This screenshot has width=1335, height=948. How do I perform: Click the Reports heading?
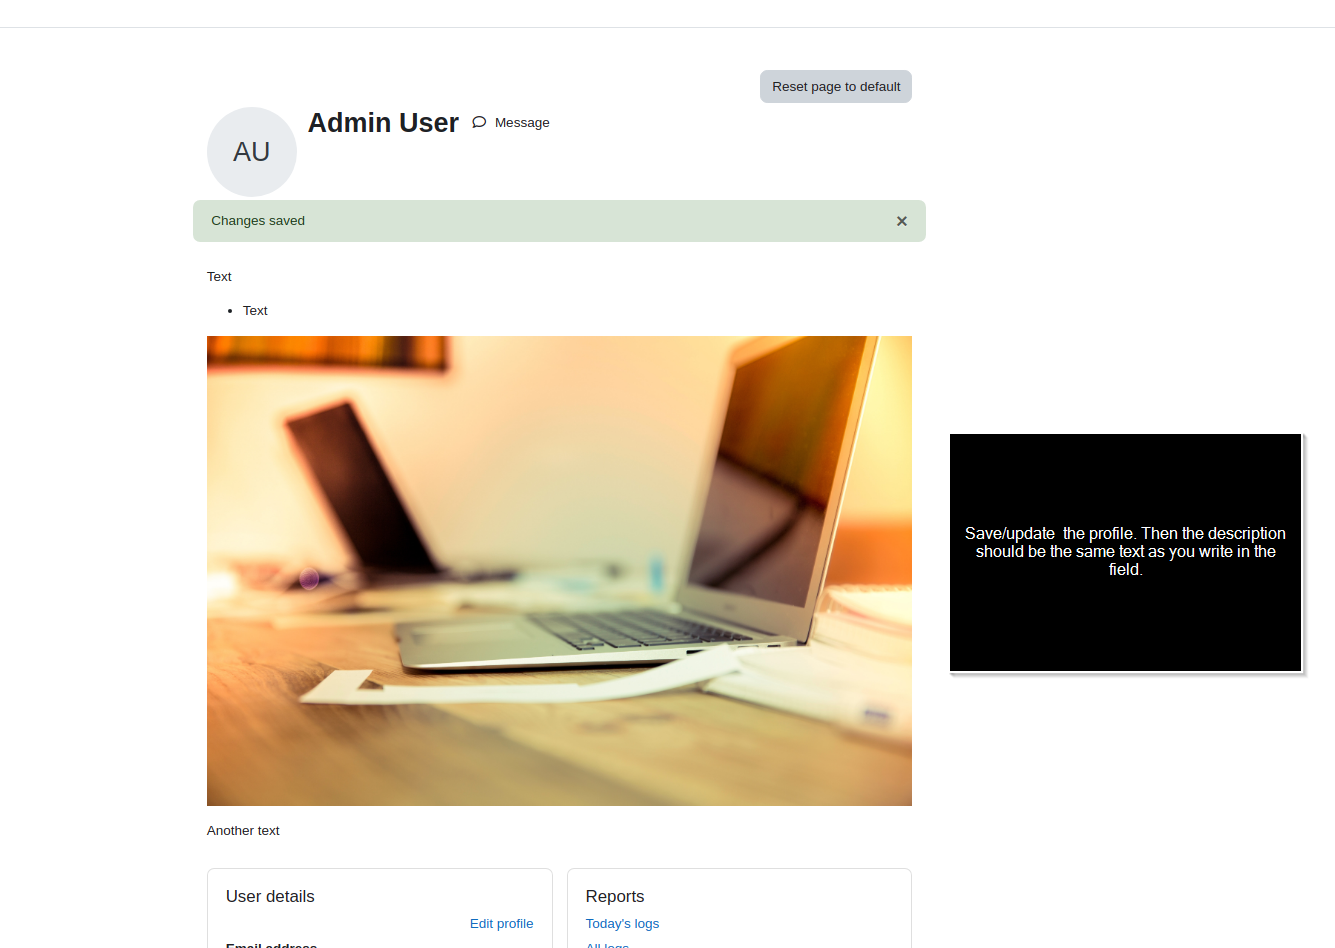pos(615,897)
